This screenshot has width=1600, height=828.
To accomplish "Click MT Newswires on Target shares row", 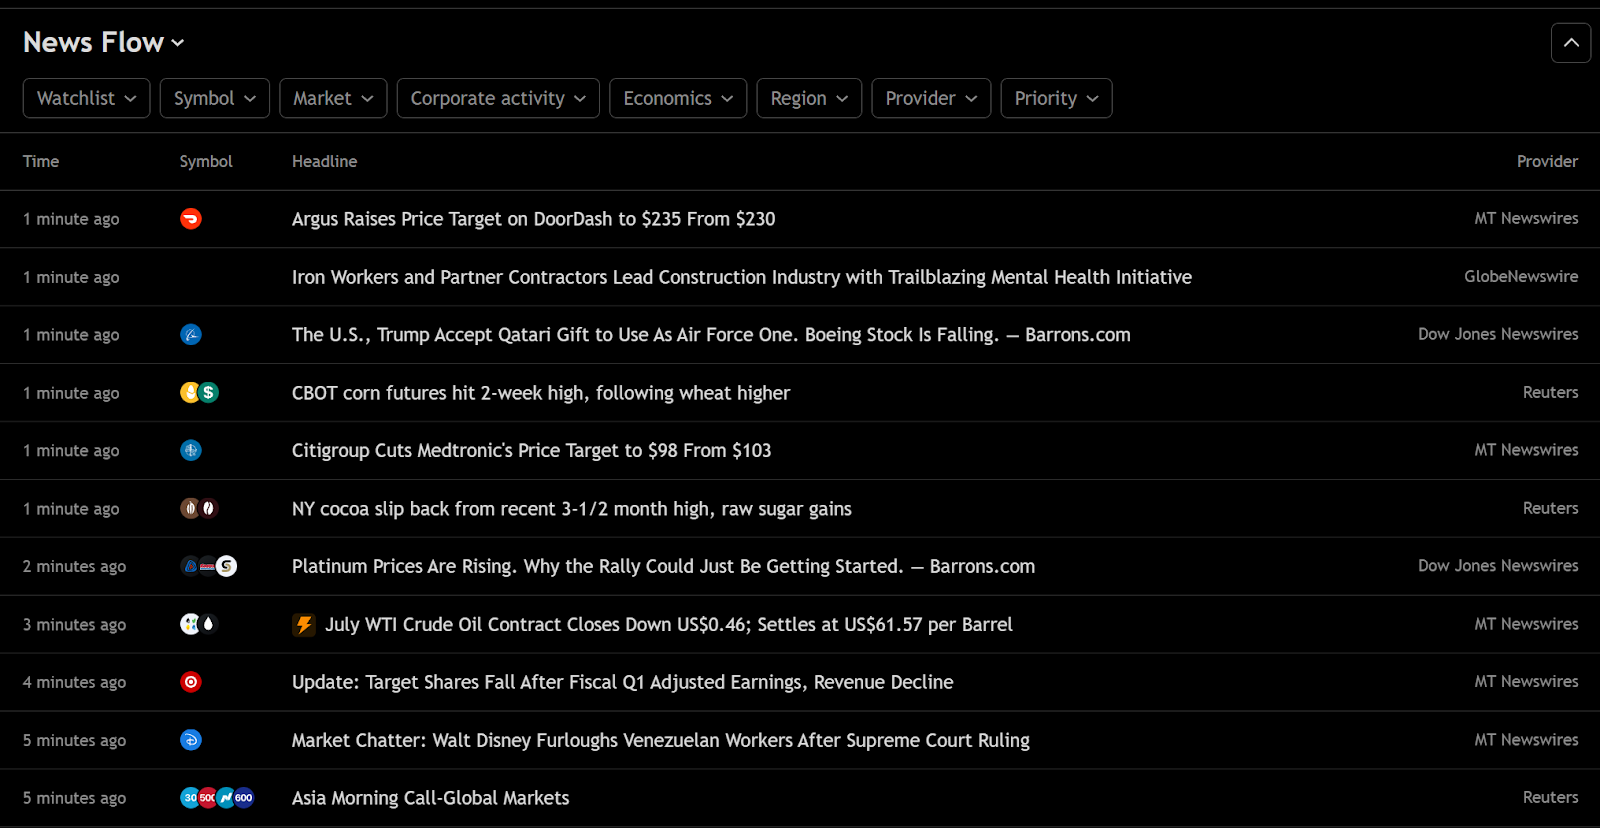I will (1526, 681).
